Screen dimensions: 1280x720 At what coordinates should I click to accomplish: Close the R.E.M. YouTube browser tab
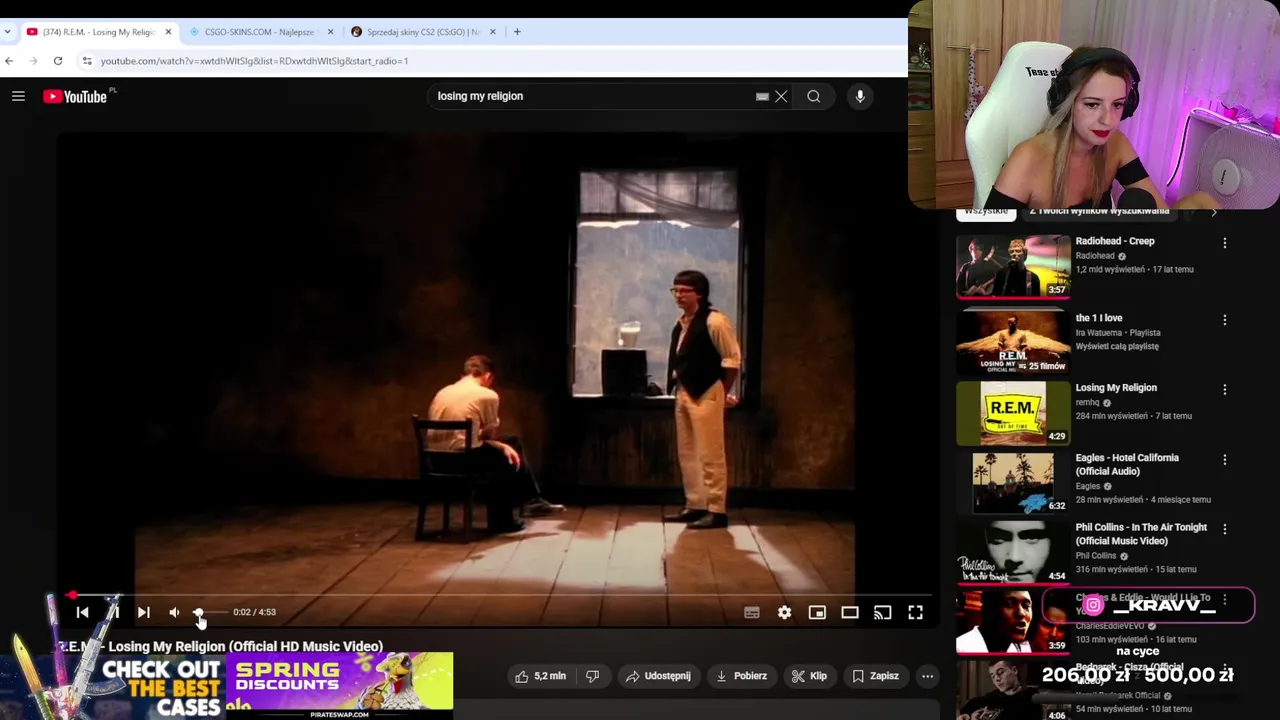(x=168, y=32)
